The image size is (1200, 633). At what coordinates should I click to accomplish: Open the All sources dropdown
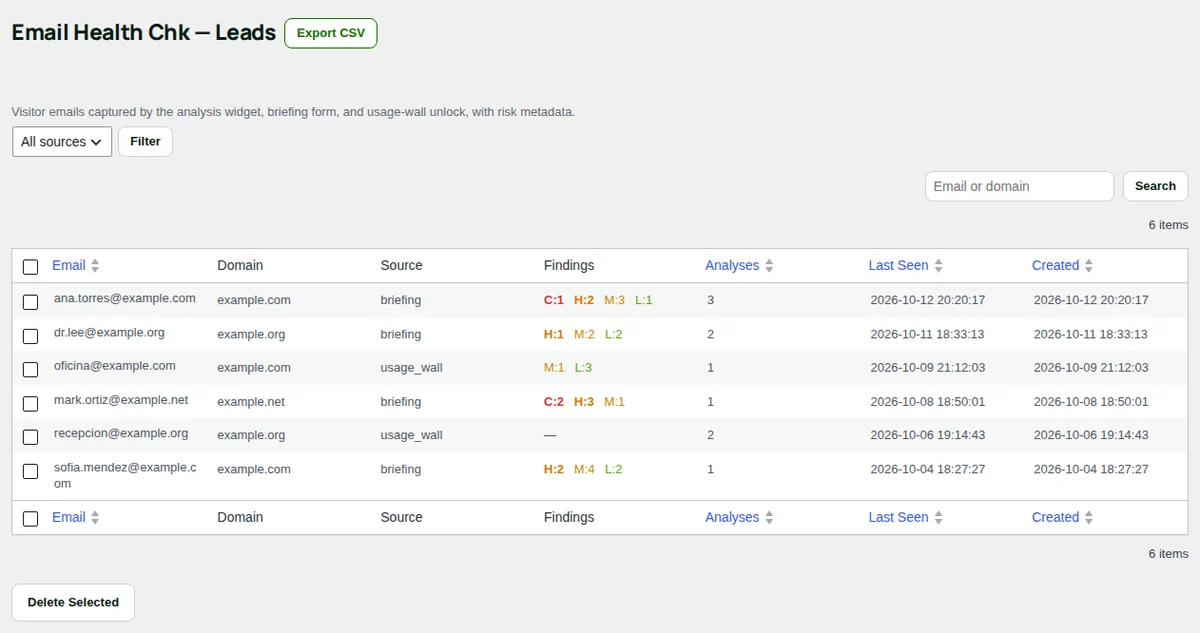pos(62,142)
